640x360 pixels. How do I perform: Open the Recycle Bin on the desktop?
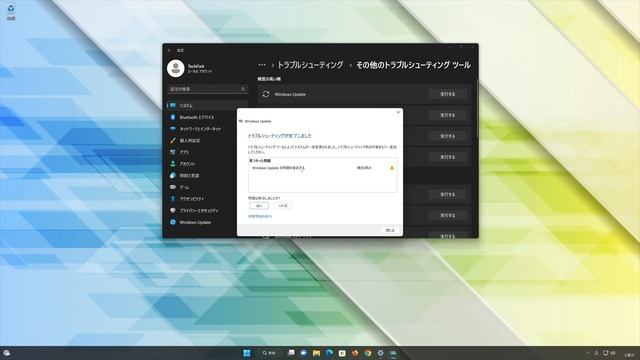[x=11, y=12]
